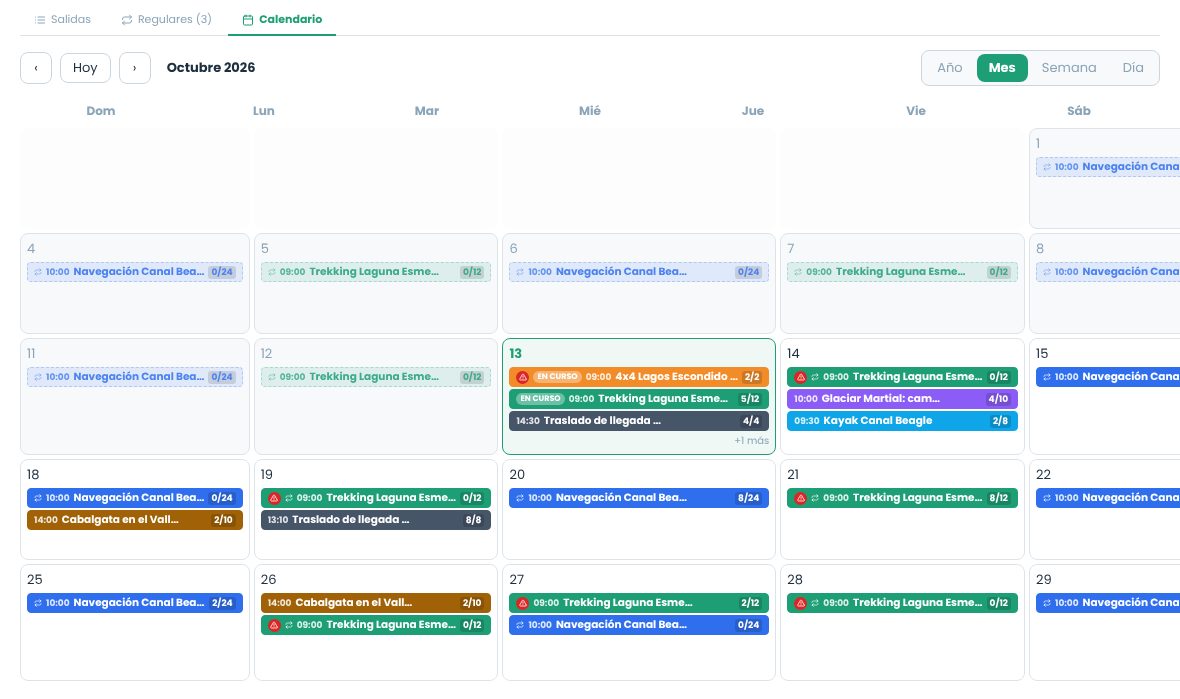Open tentative Trekking Laguna event on day 7

[902, 272]
